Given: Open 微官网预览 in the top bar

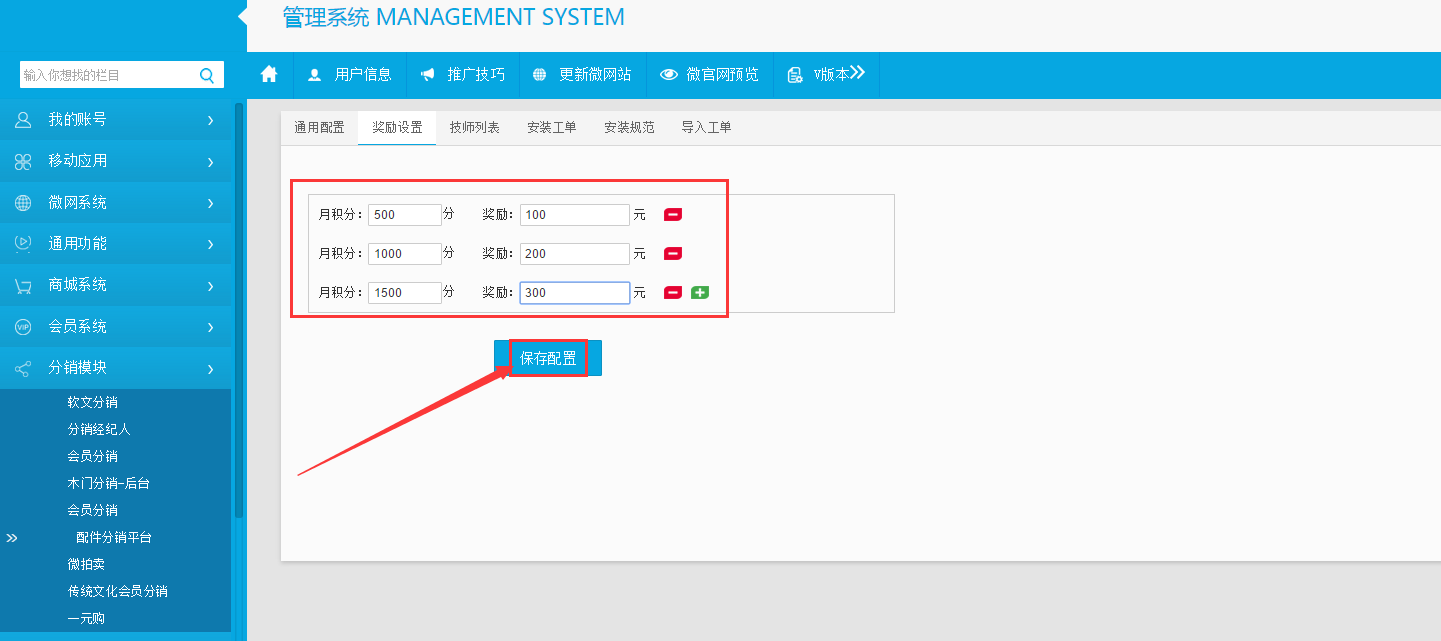Looking at the screenshot, I should pos(710,75).
